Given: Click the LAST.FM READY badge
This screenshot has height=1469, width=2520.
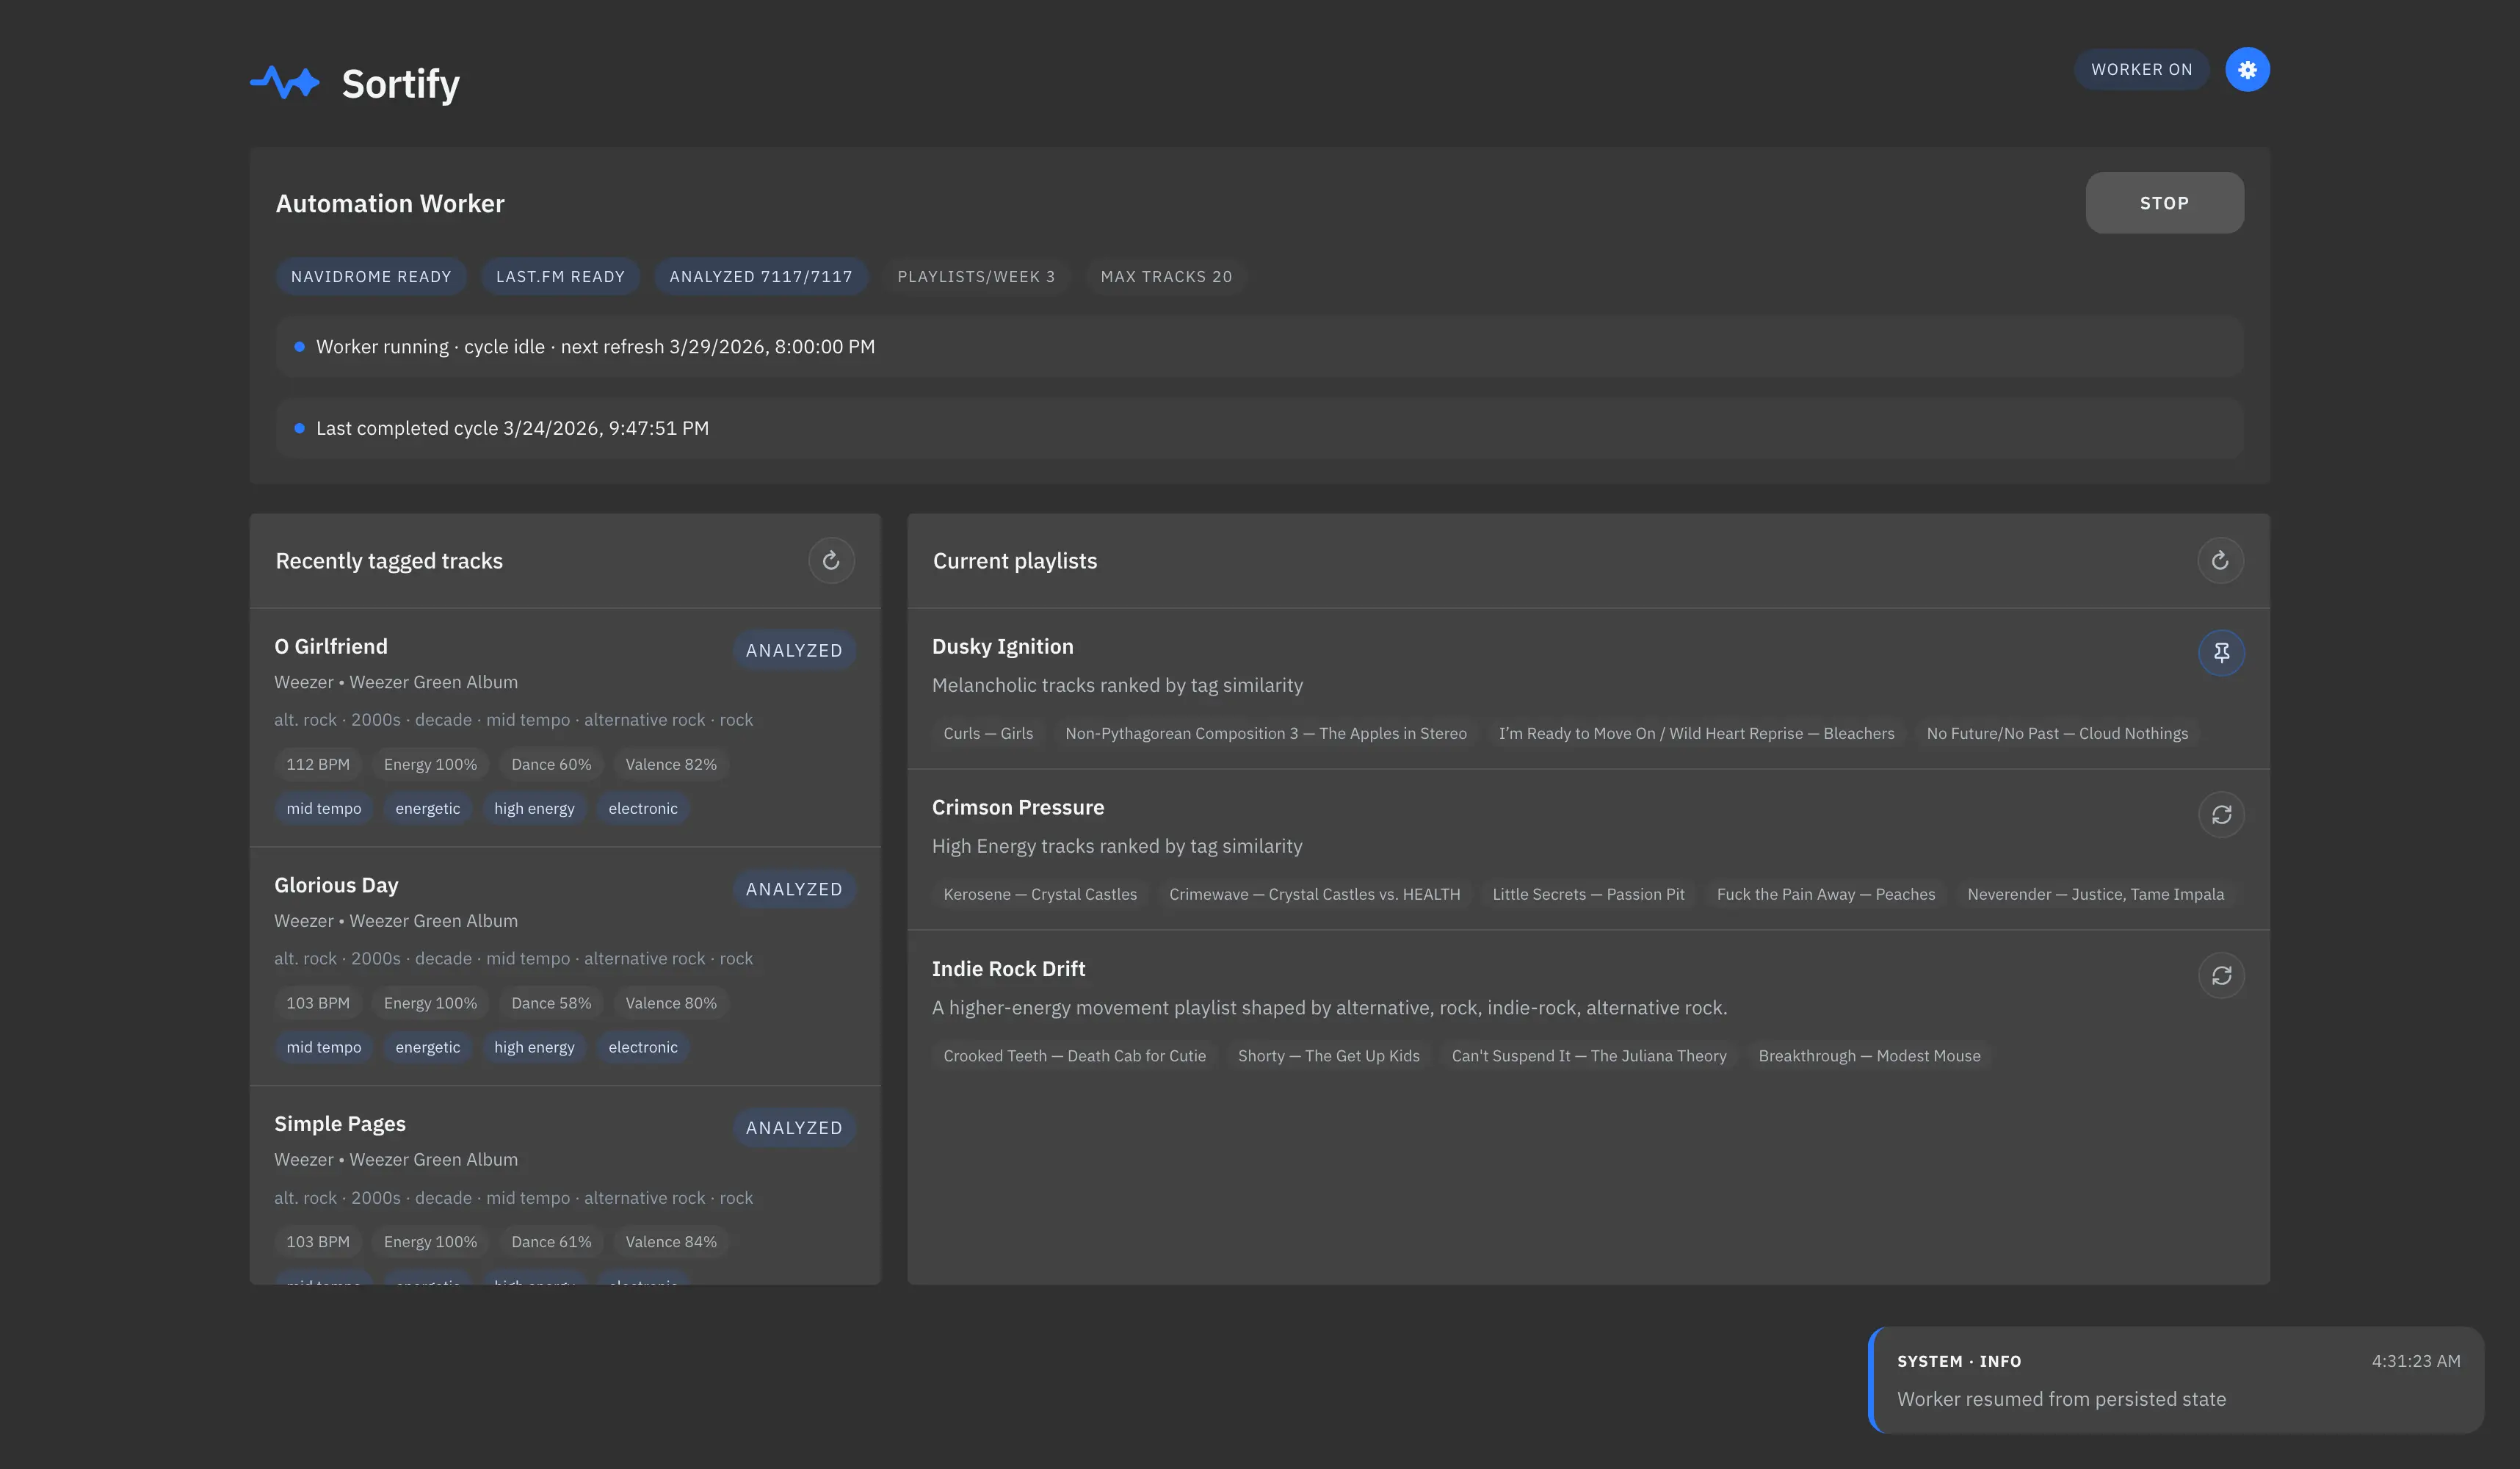Looking at the screenshot, I should pos(560,276).
